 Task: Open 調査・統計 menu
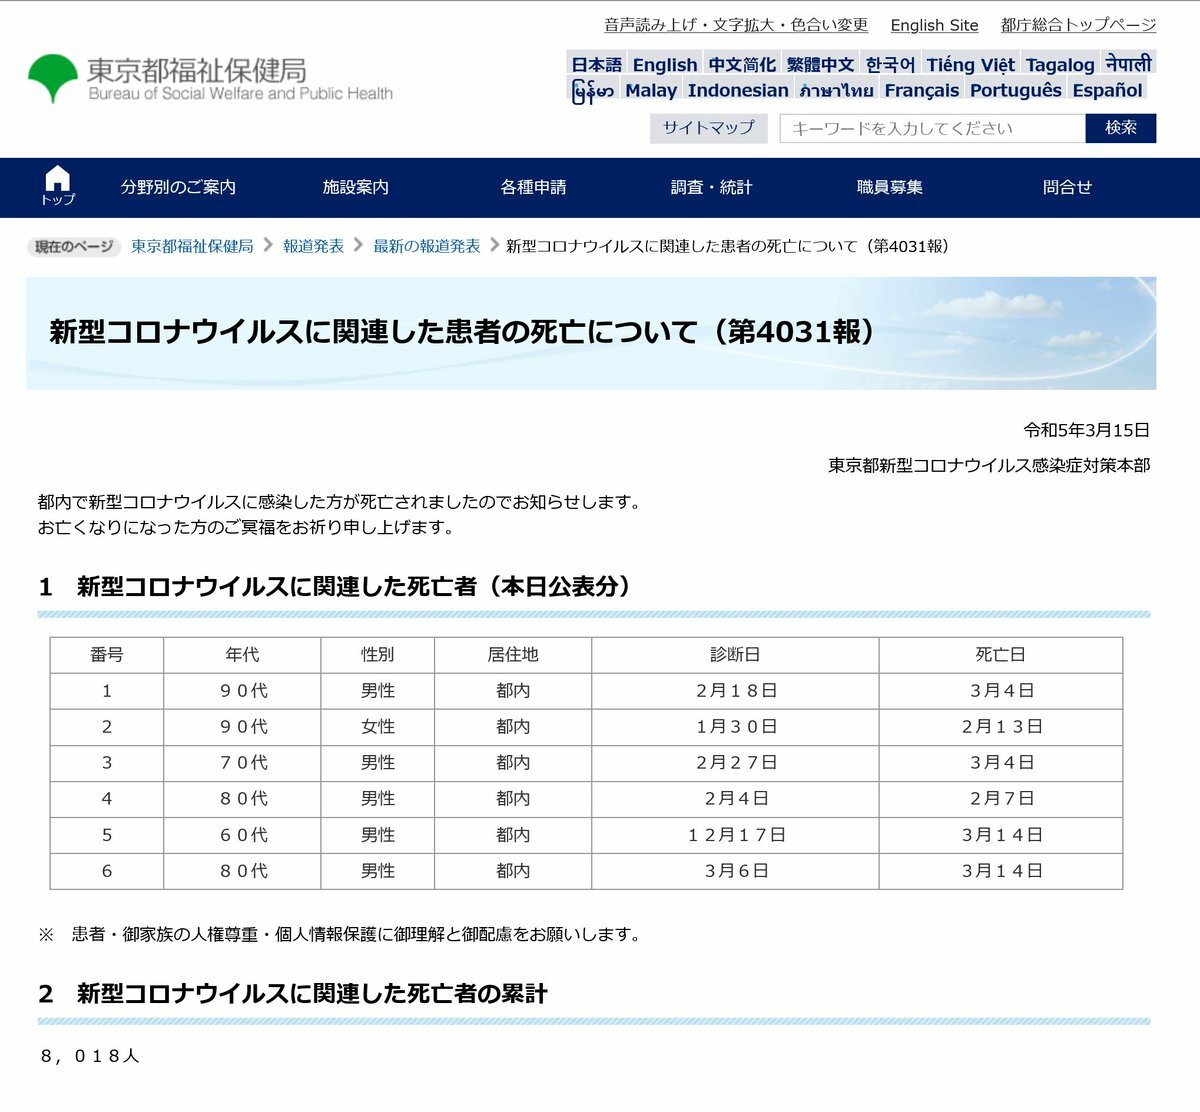711,187
